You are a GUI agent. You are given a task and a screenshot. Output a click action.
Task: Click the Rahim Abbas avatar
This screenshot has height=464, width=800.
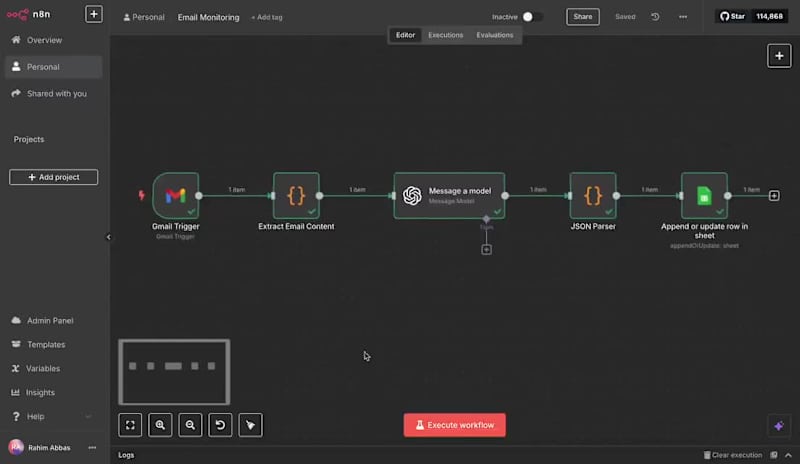point(16,447)
